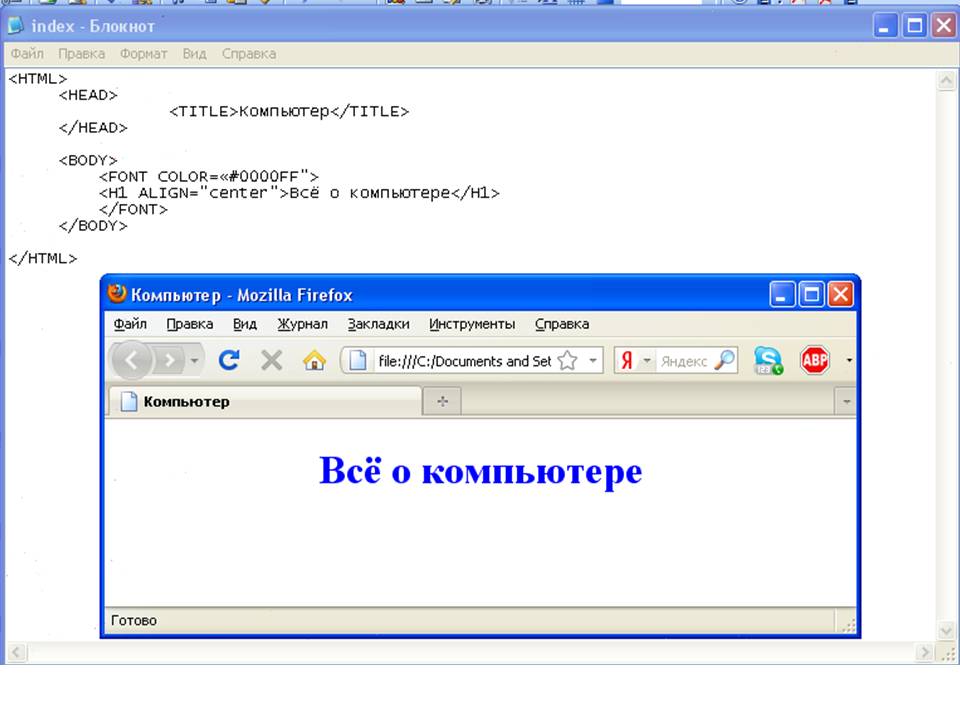
Task: Click the Firefox forward arrow button
Action: tap(170, 360)
